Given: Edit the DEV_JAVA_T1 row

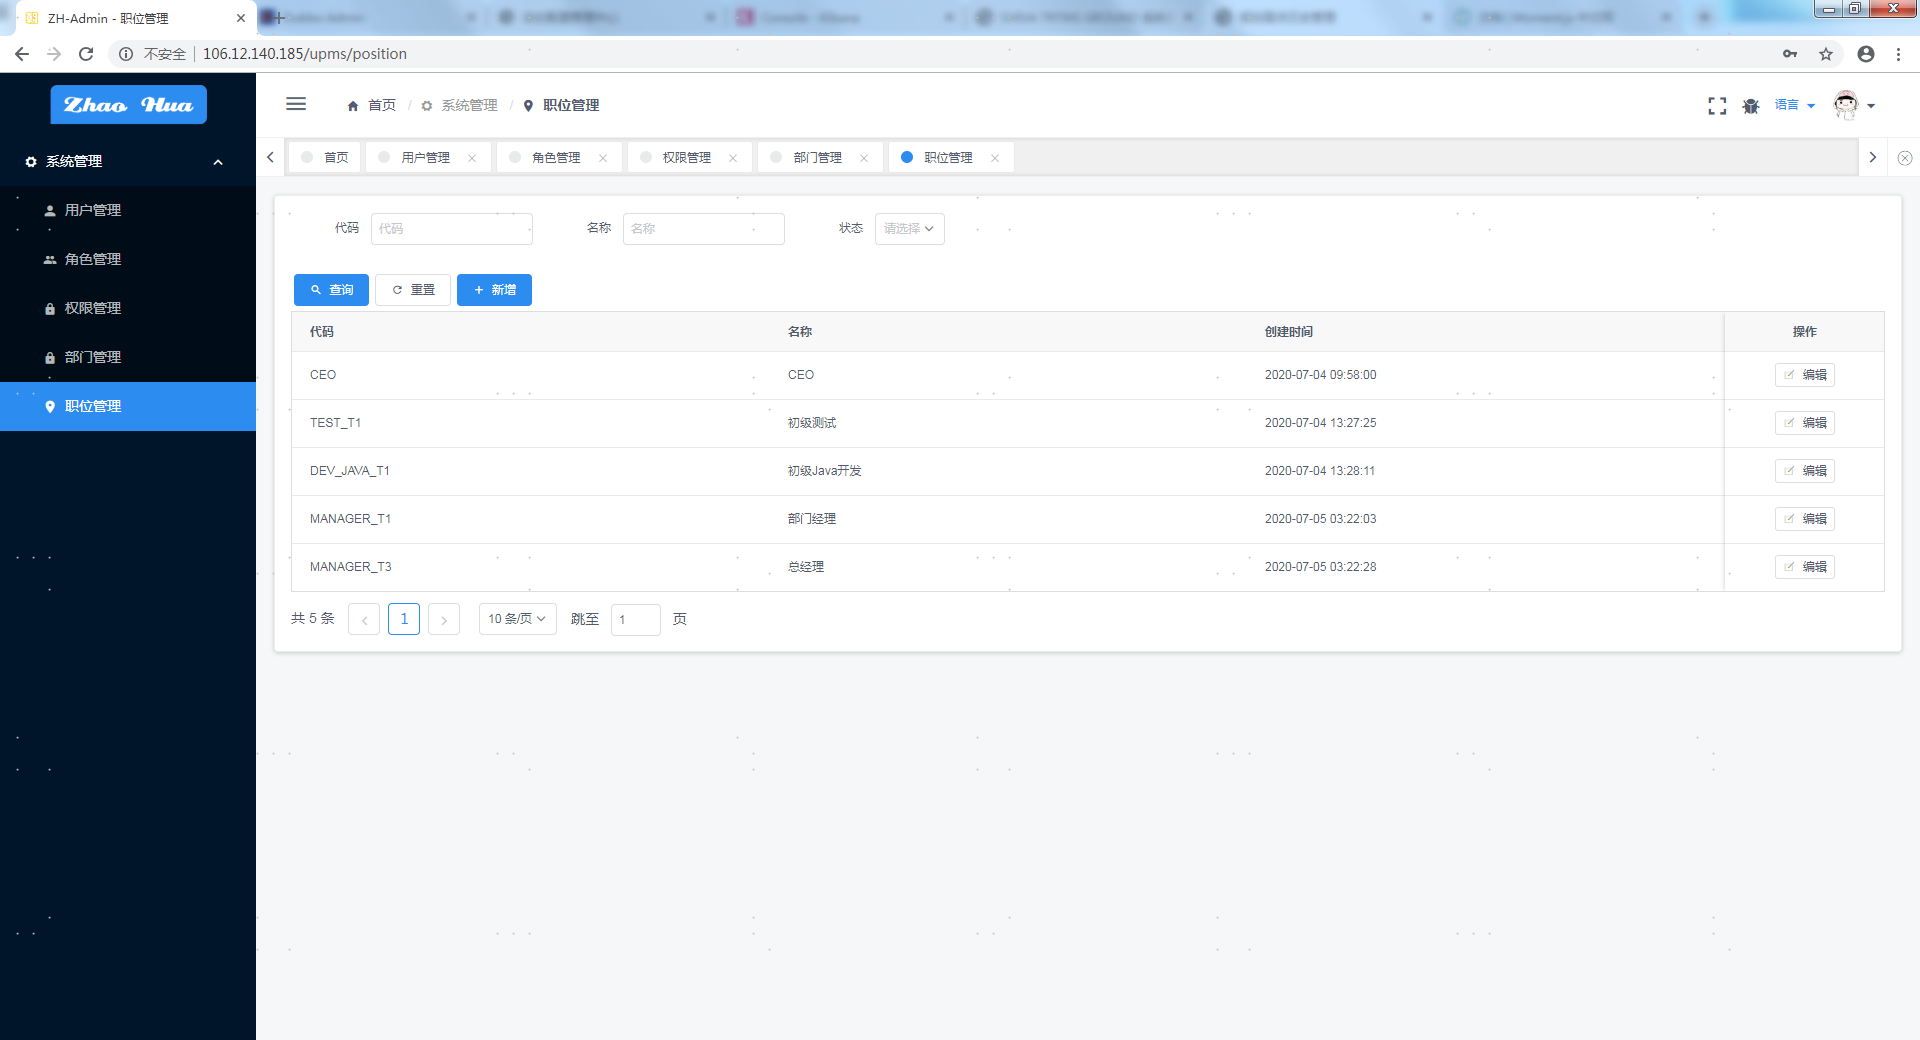Looking at the screenshot, I should 1805,471.
